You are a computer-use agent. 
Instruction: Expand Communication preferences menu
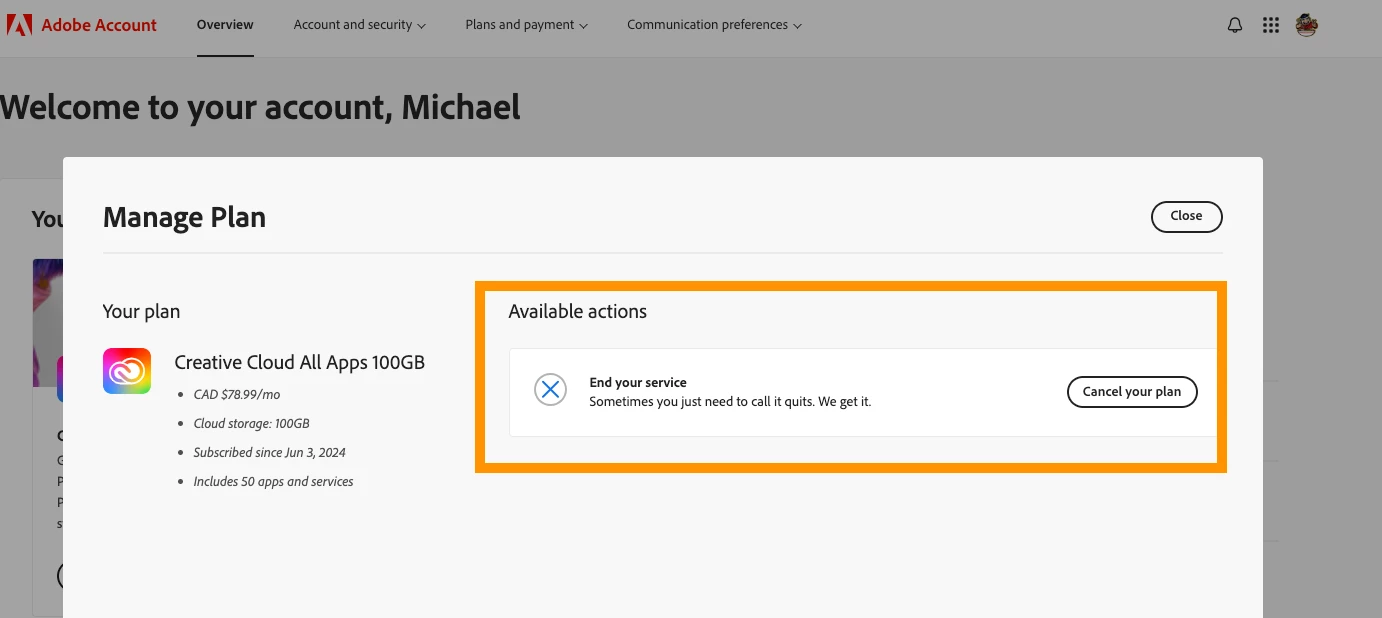(x=714, y=25)
